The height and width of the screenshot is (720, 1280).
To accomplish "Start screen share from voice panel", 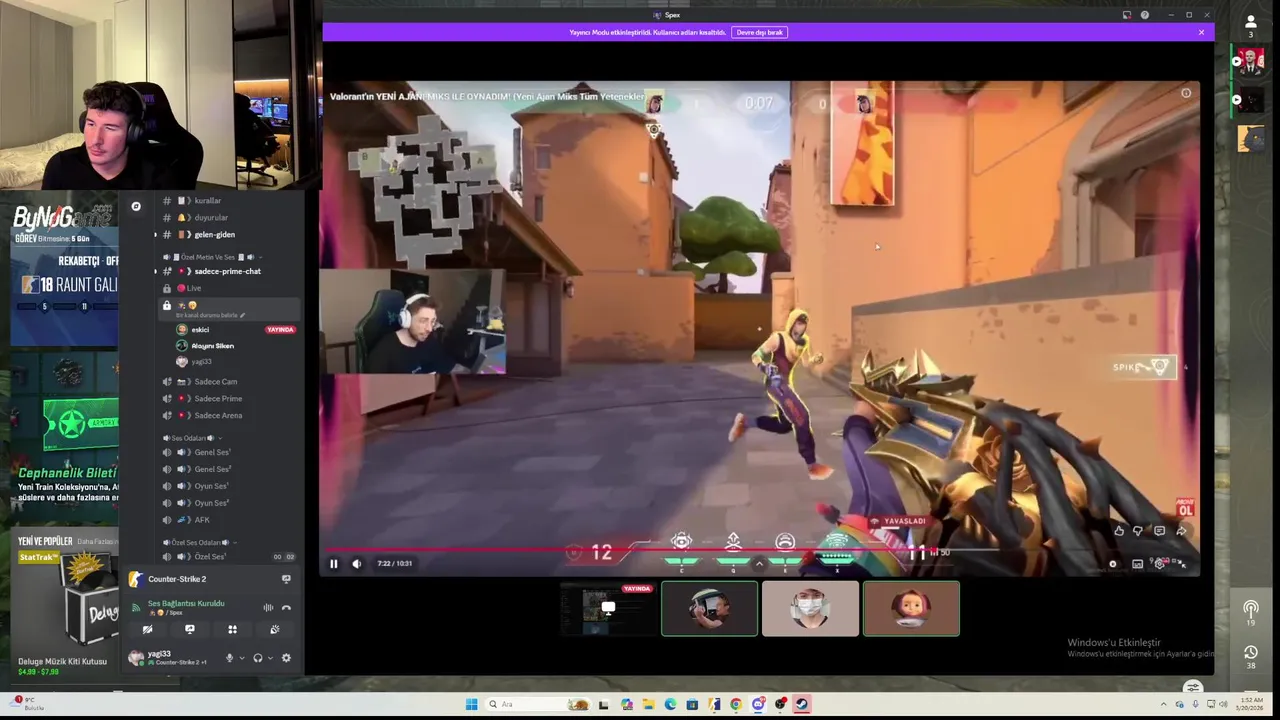I will (190, 630).
